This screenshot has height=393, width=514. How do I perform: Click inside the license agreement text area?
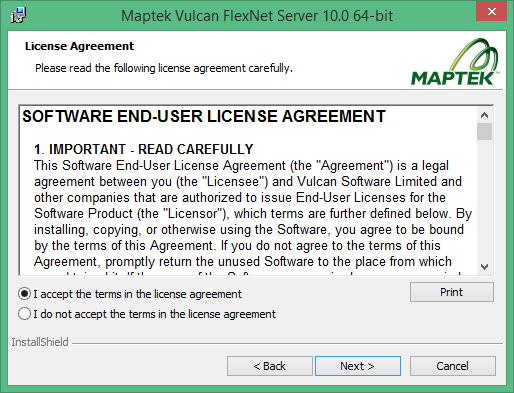248,190
